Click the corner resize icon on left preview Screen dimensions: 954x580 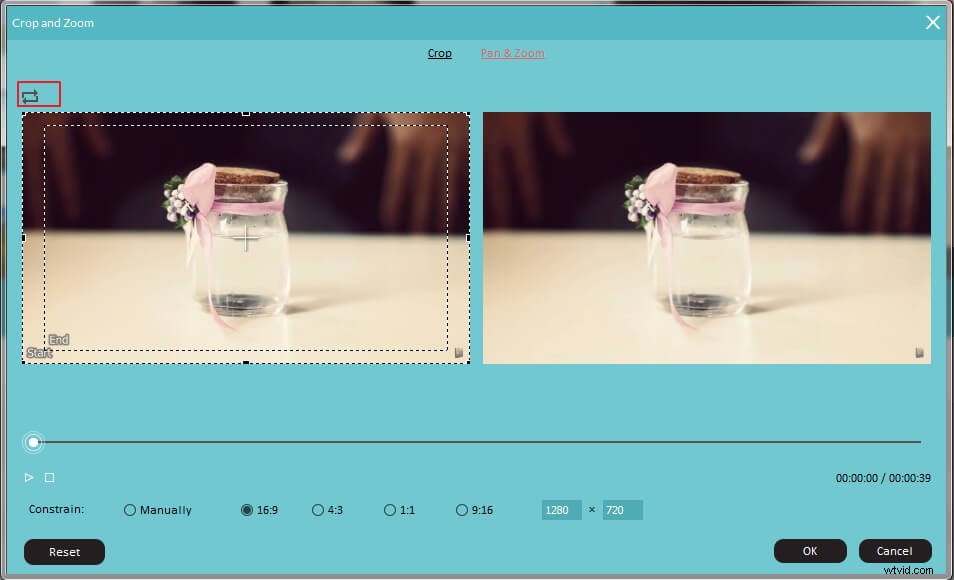pos(459,353)
